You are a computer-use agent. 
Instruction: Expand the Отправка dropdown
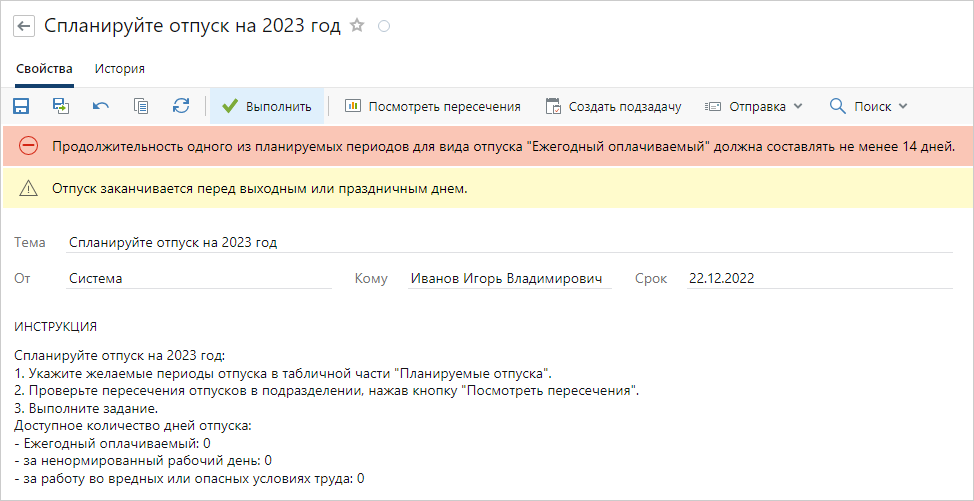(x=753, y=106)
